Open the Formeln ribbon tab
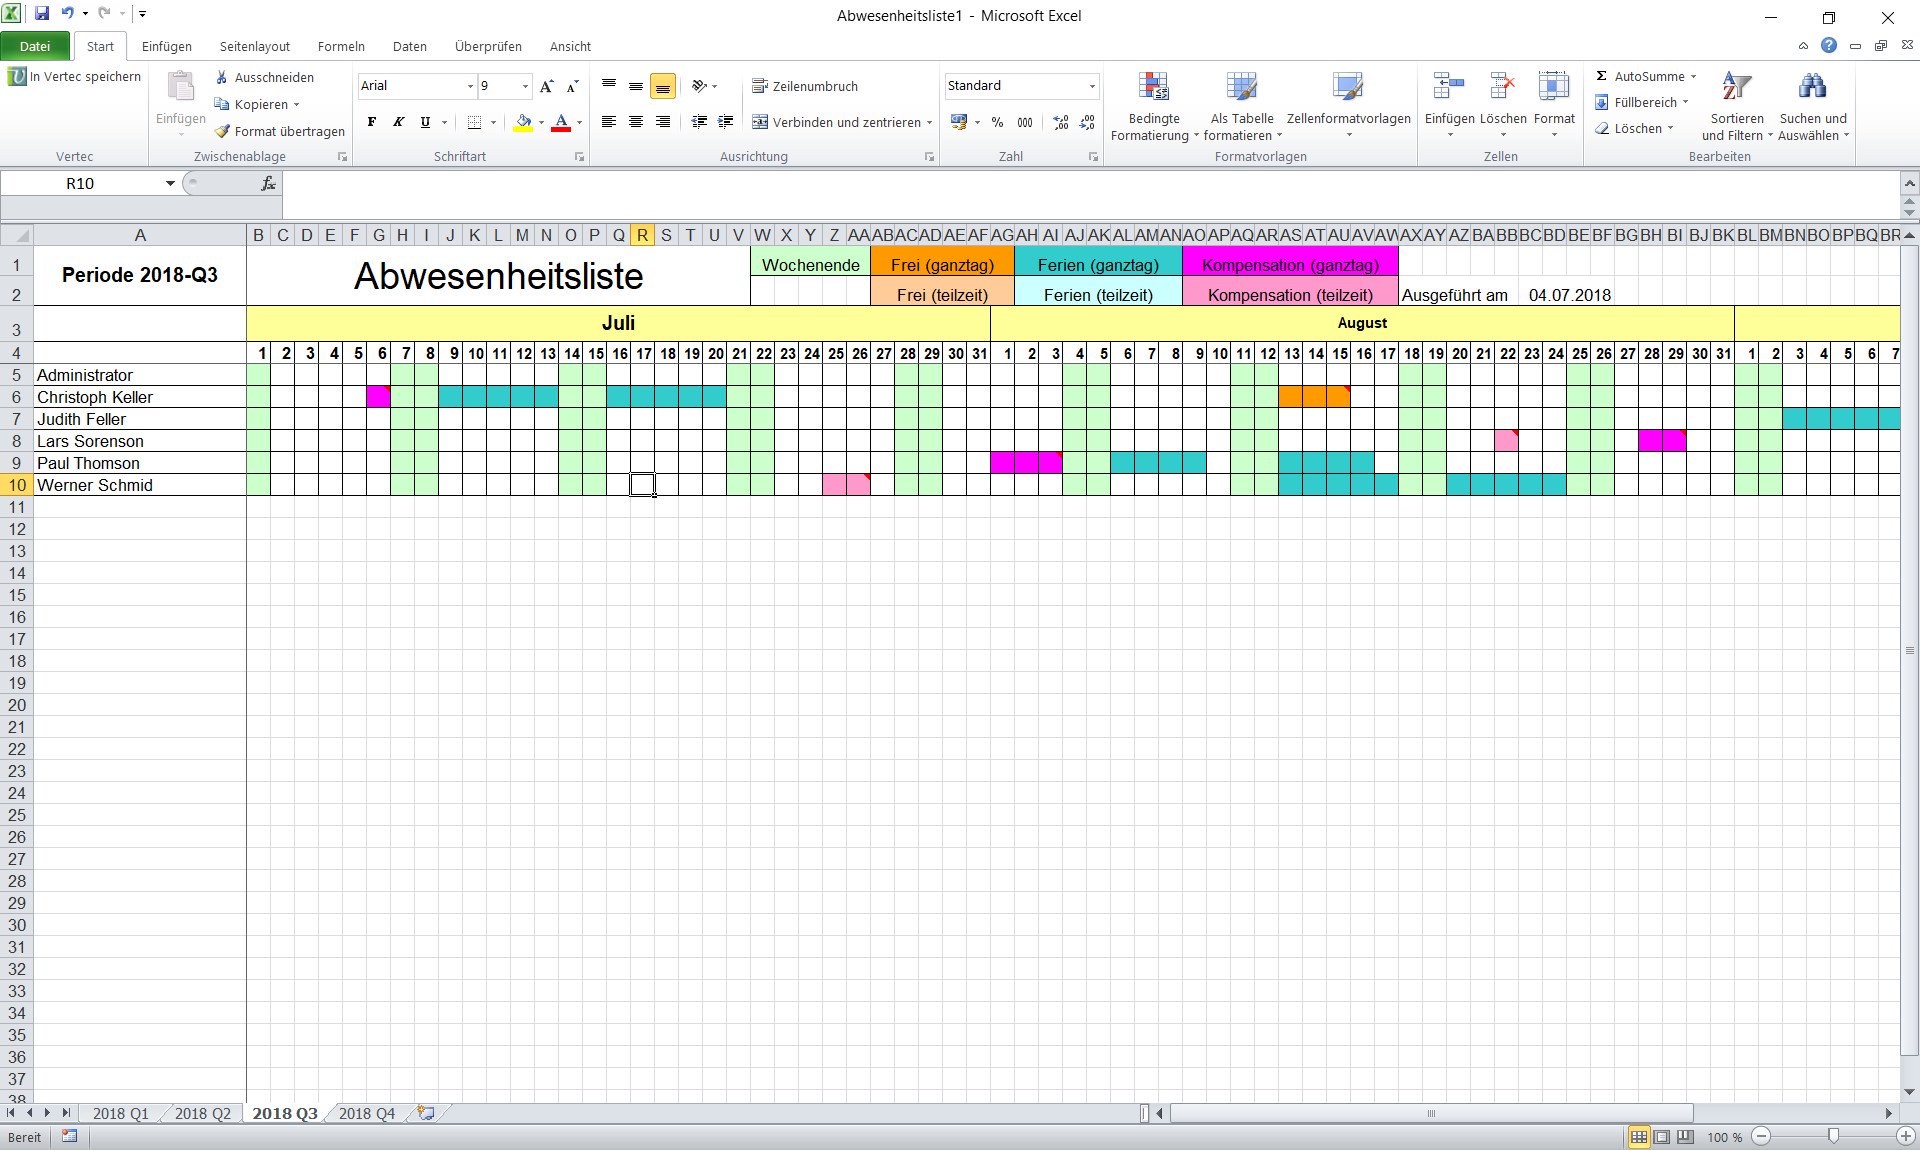Viewport: 1920px width, 1150px height. click(341, 46)
